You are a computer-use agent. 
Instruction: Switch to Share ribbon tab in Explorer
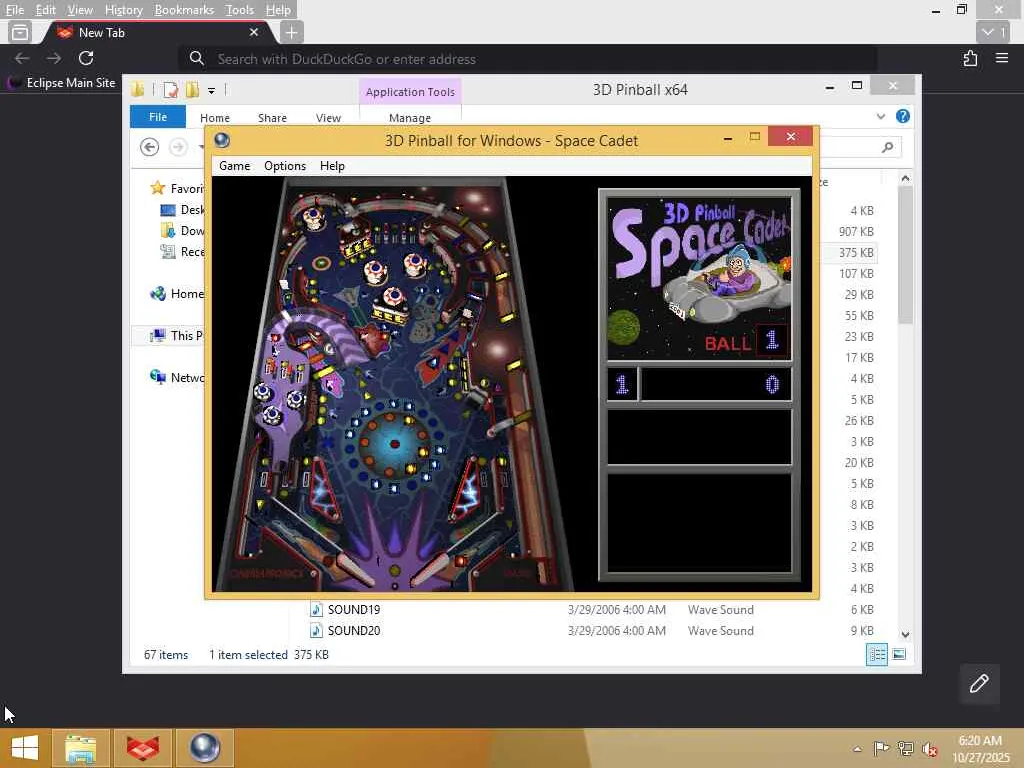point(272,118)
